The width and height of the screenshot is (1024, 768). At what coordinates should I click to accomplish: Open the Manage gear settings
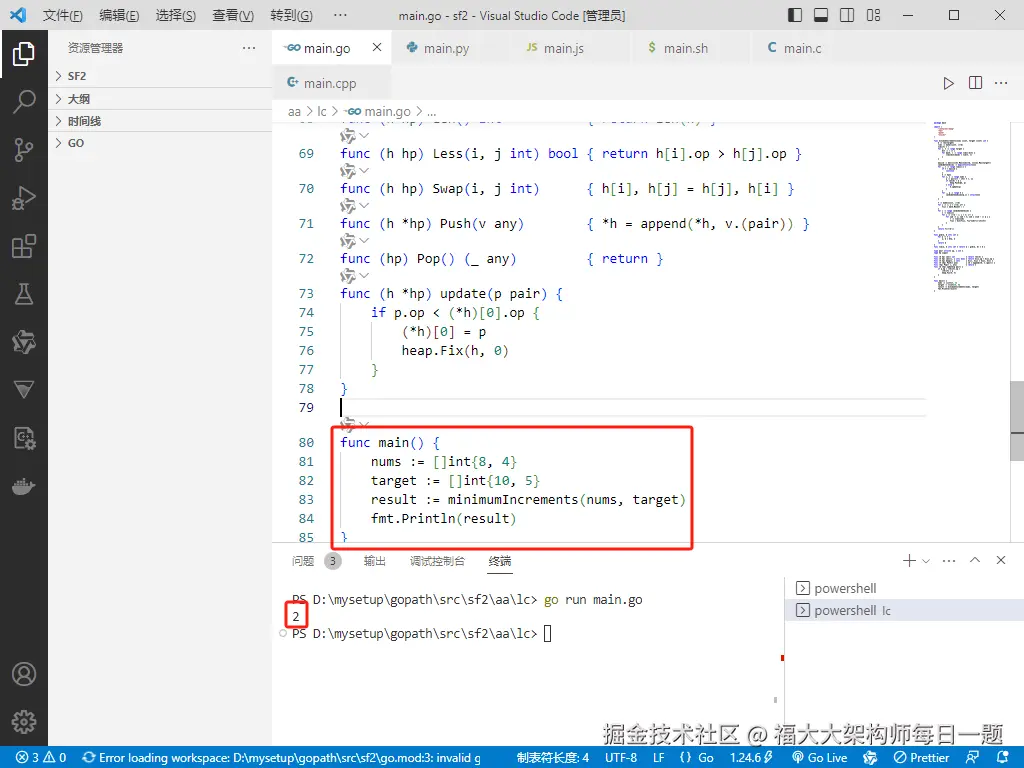pyautogui.click(x=24, y=722)
